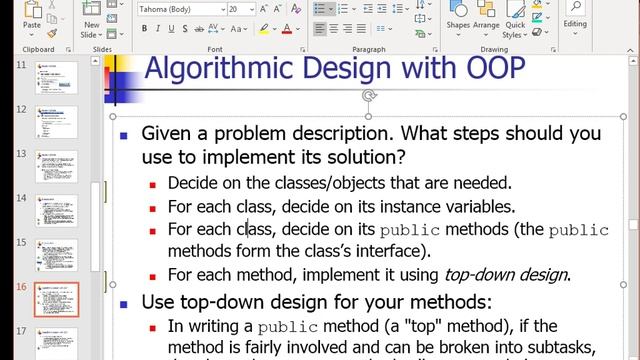The width and height of the screenshot is (640, 360).
Task: Click the Editing magnifier icon
Action: 576,7
